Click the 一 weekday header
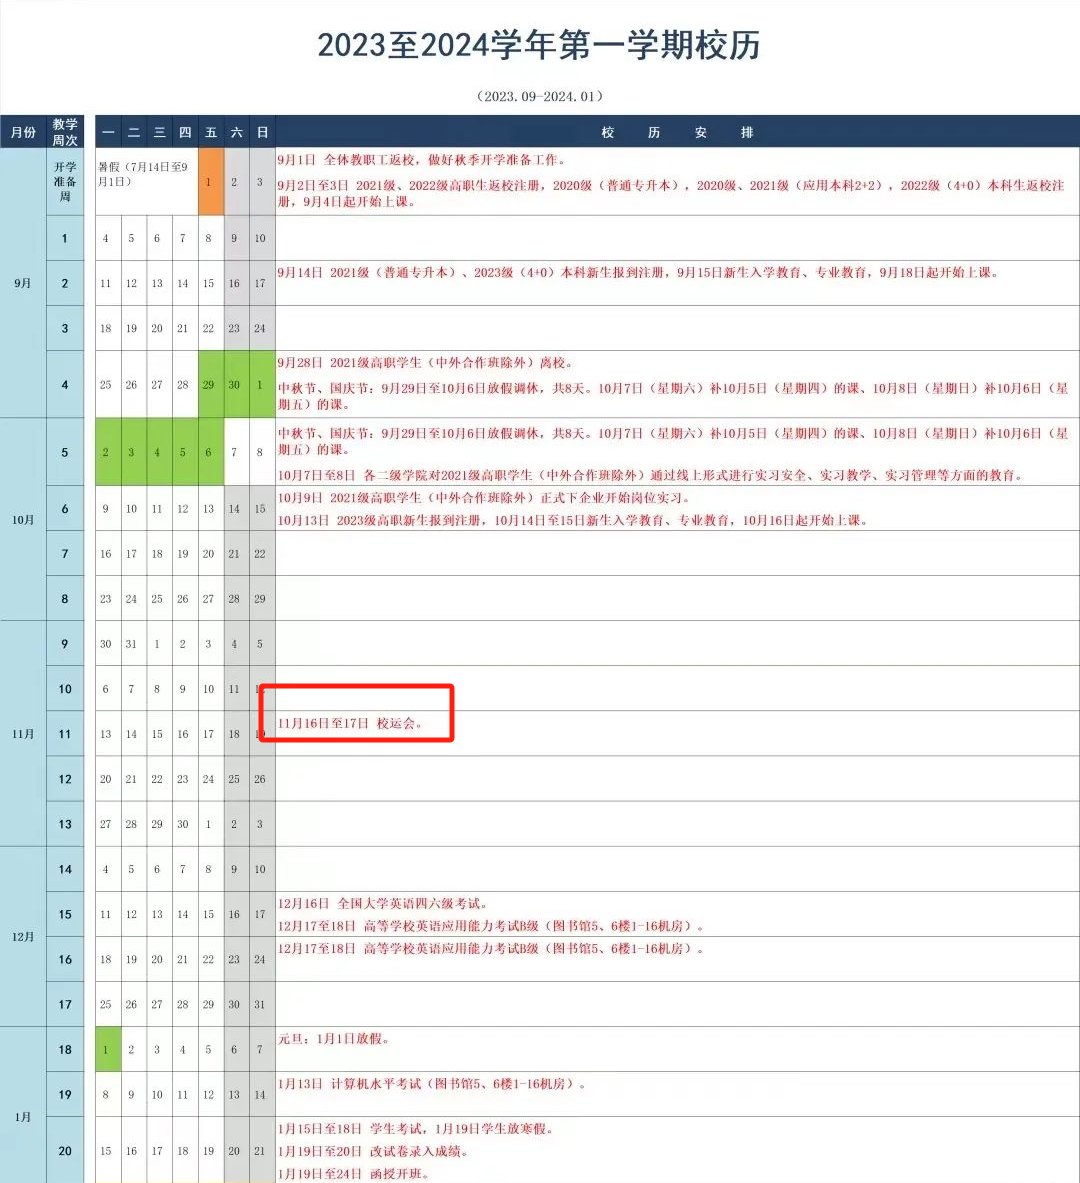The image size is (1080, 1183). pos(108,132)
